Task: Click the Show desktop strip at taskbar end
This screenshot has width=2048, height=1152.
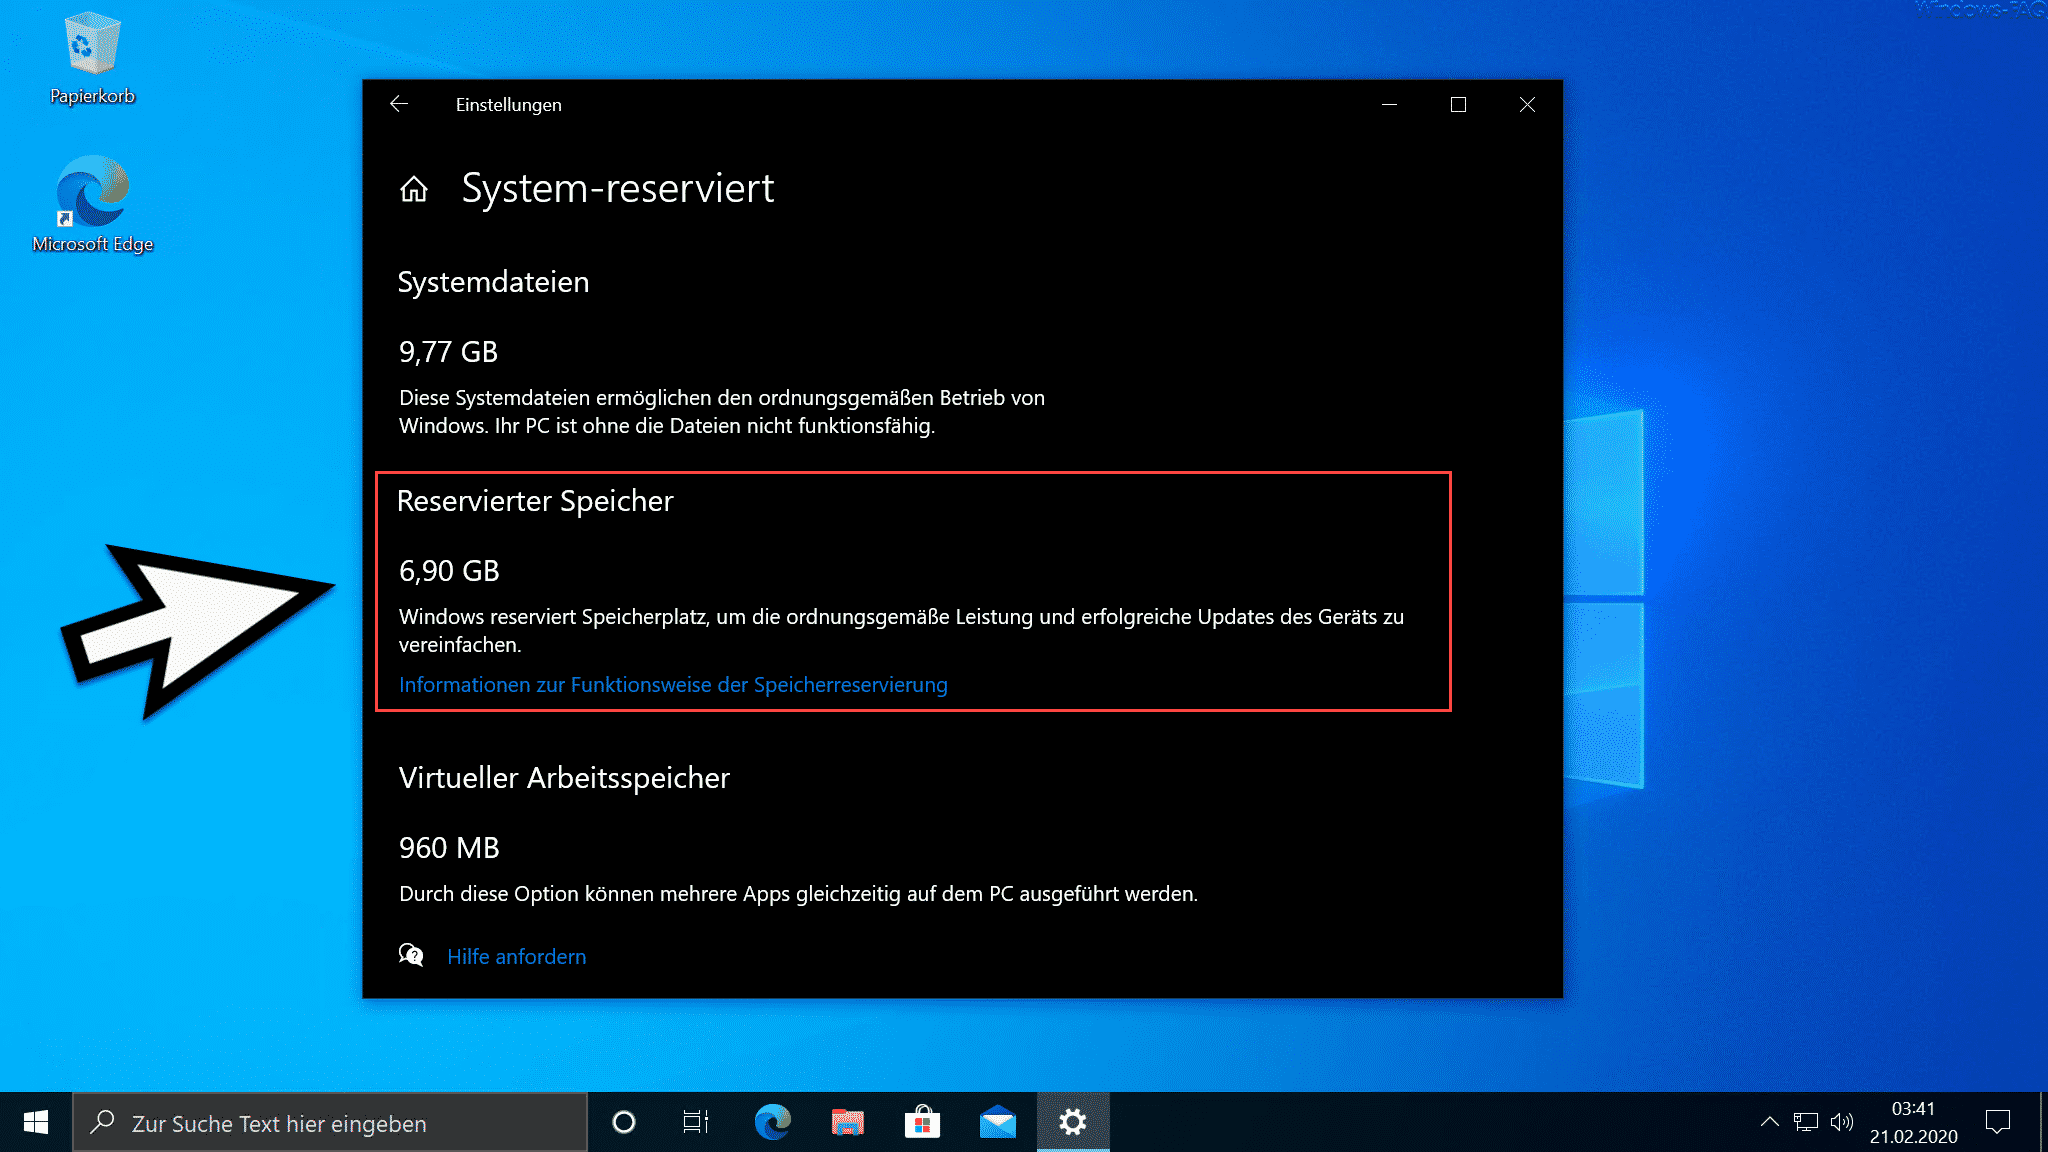Action: [x=2044, y=1122]
